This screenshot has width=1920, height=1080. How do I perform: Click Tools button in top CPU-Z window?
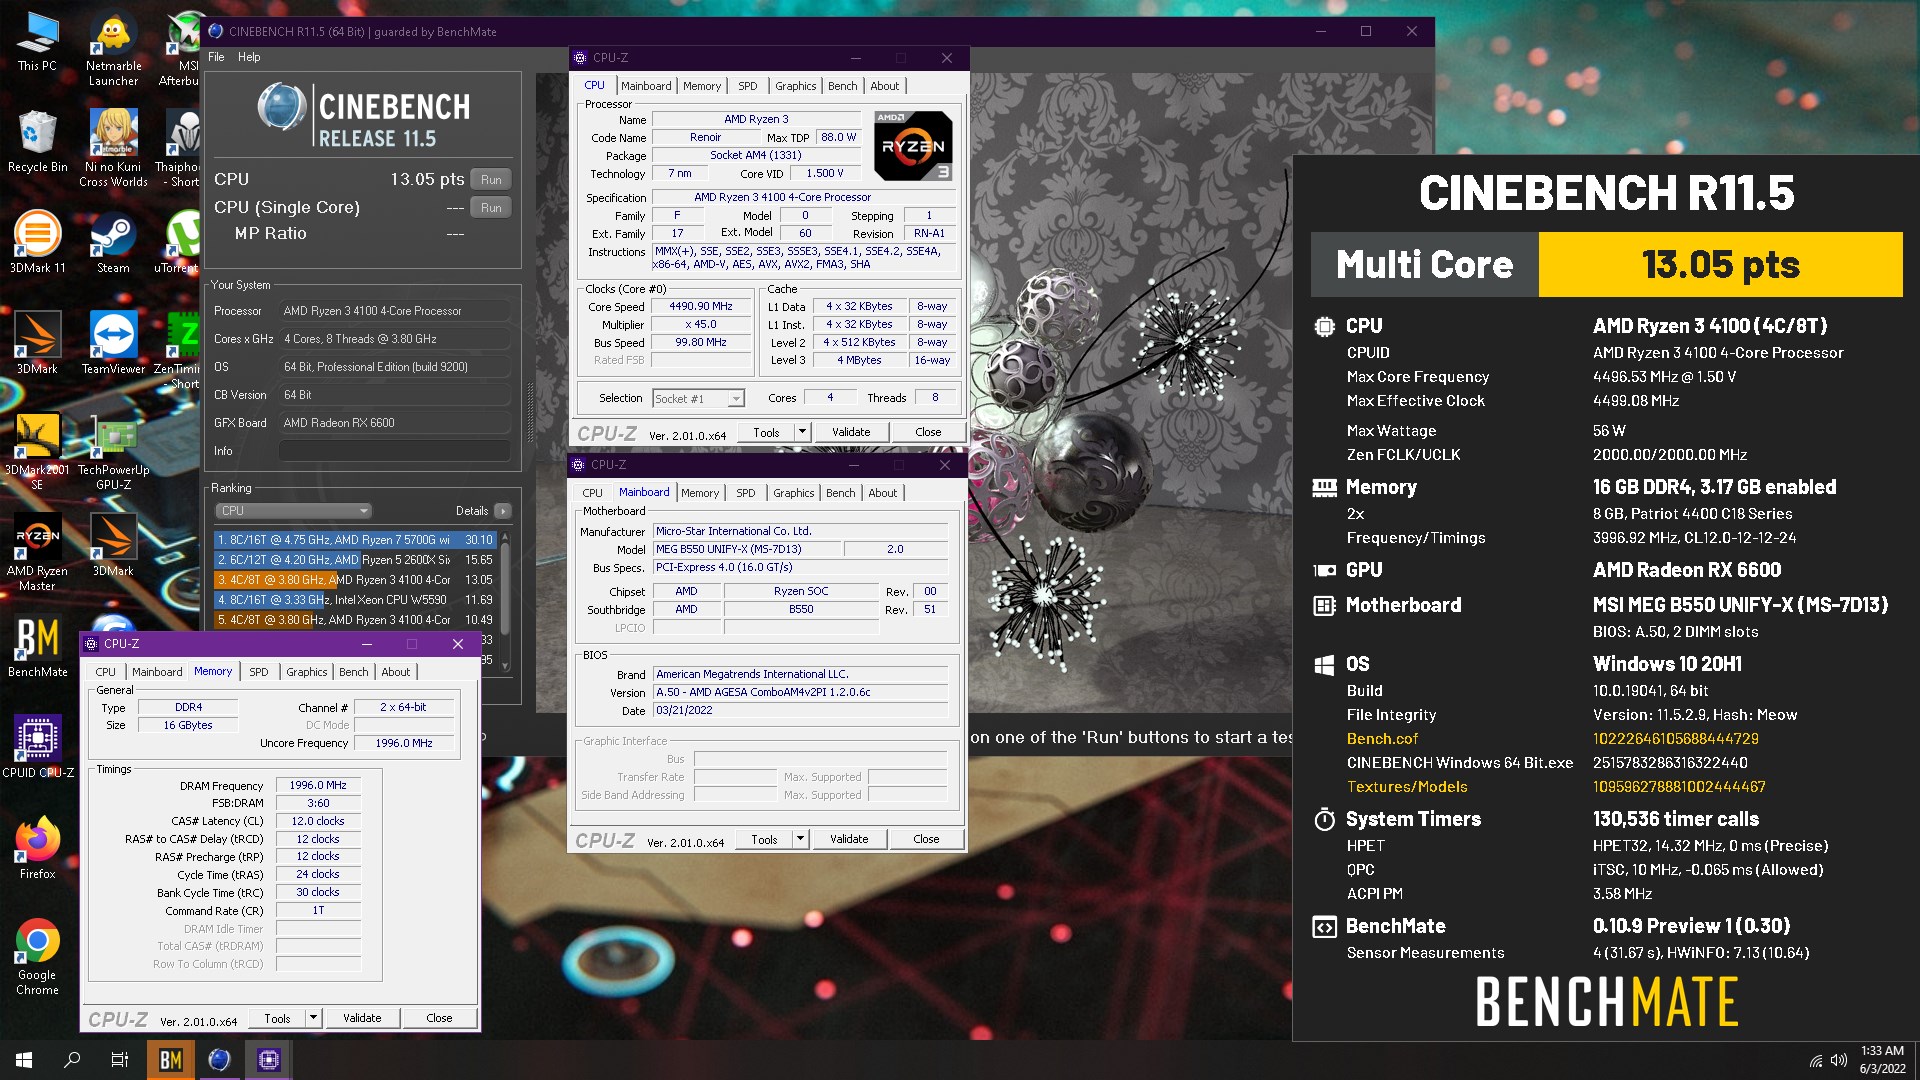click(x=766, y=432)
